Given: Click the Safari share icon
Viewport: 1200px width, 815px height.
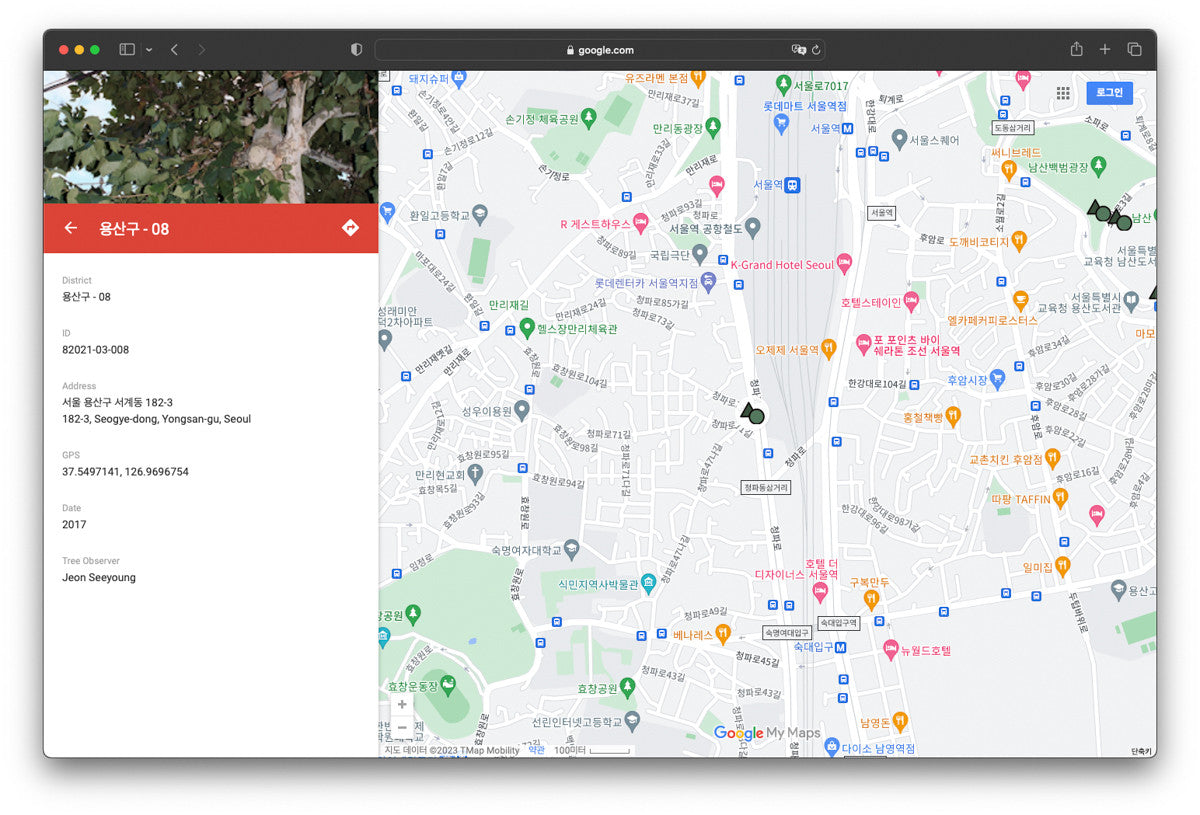Looking at the screenshot, I should coord(1076,49).
